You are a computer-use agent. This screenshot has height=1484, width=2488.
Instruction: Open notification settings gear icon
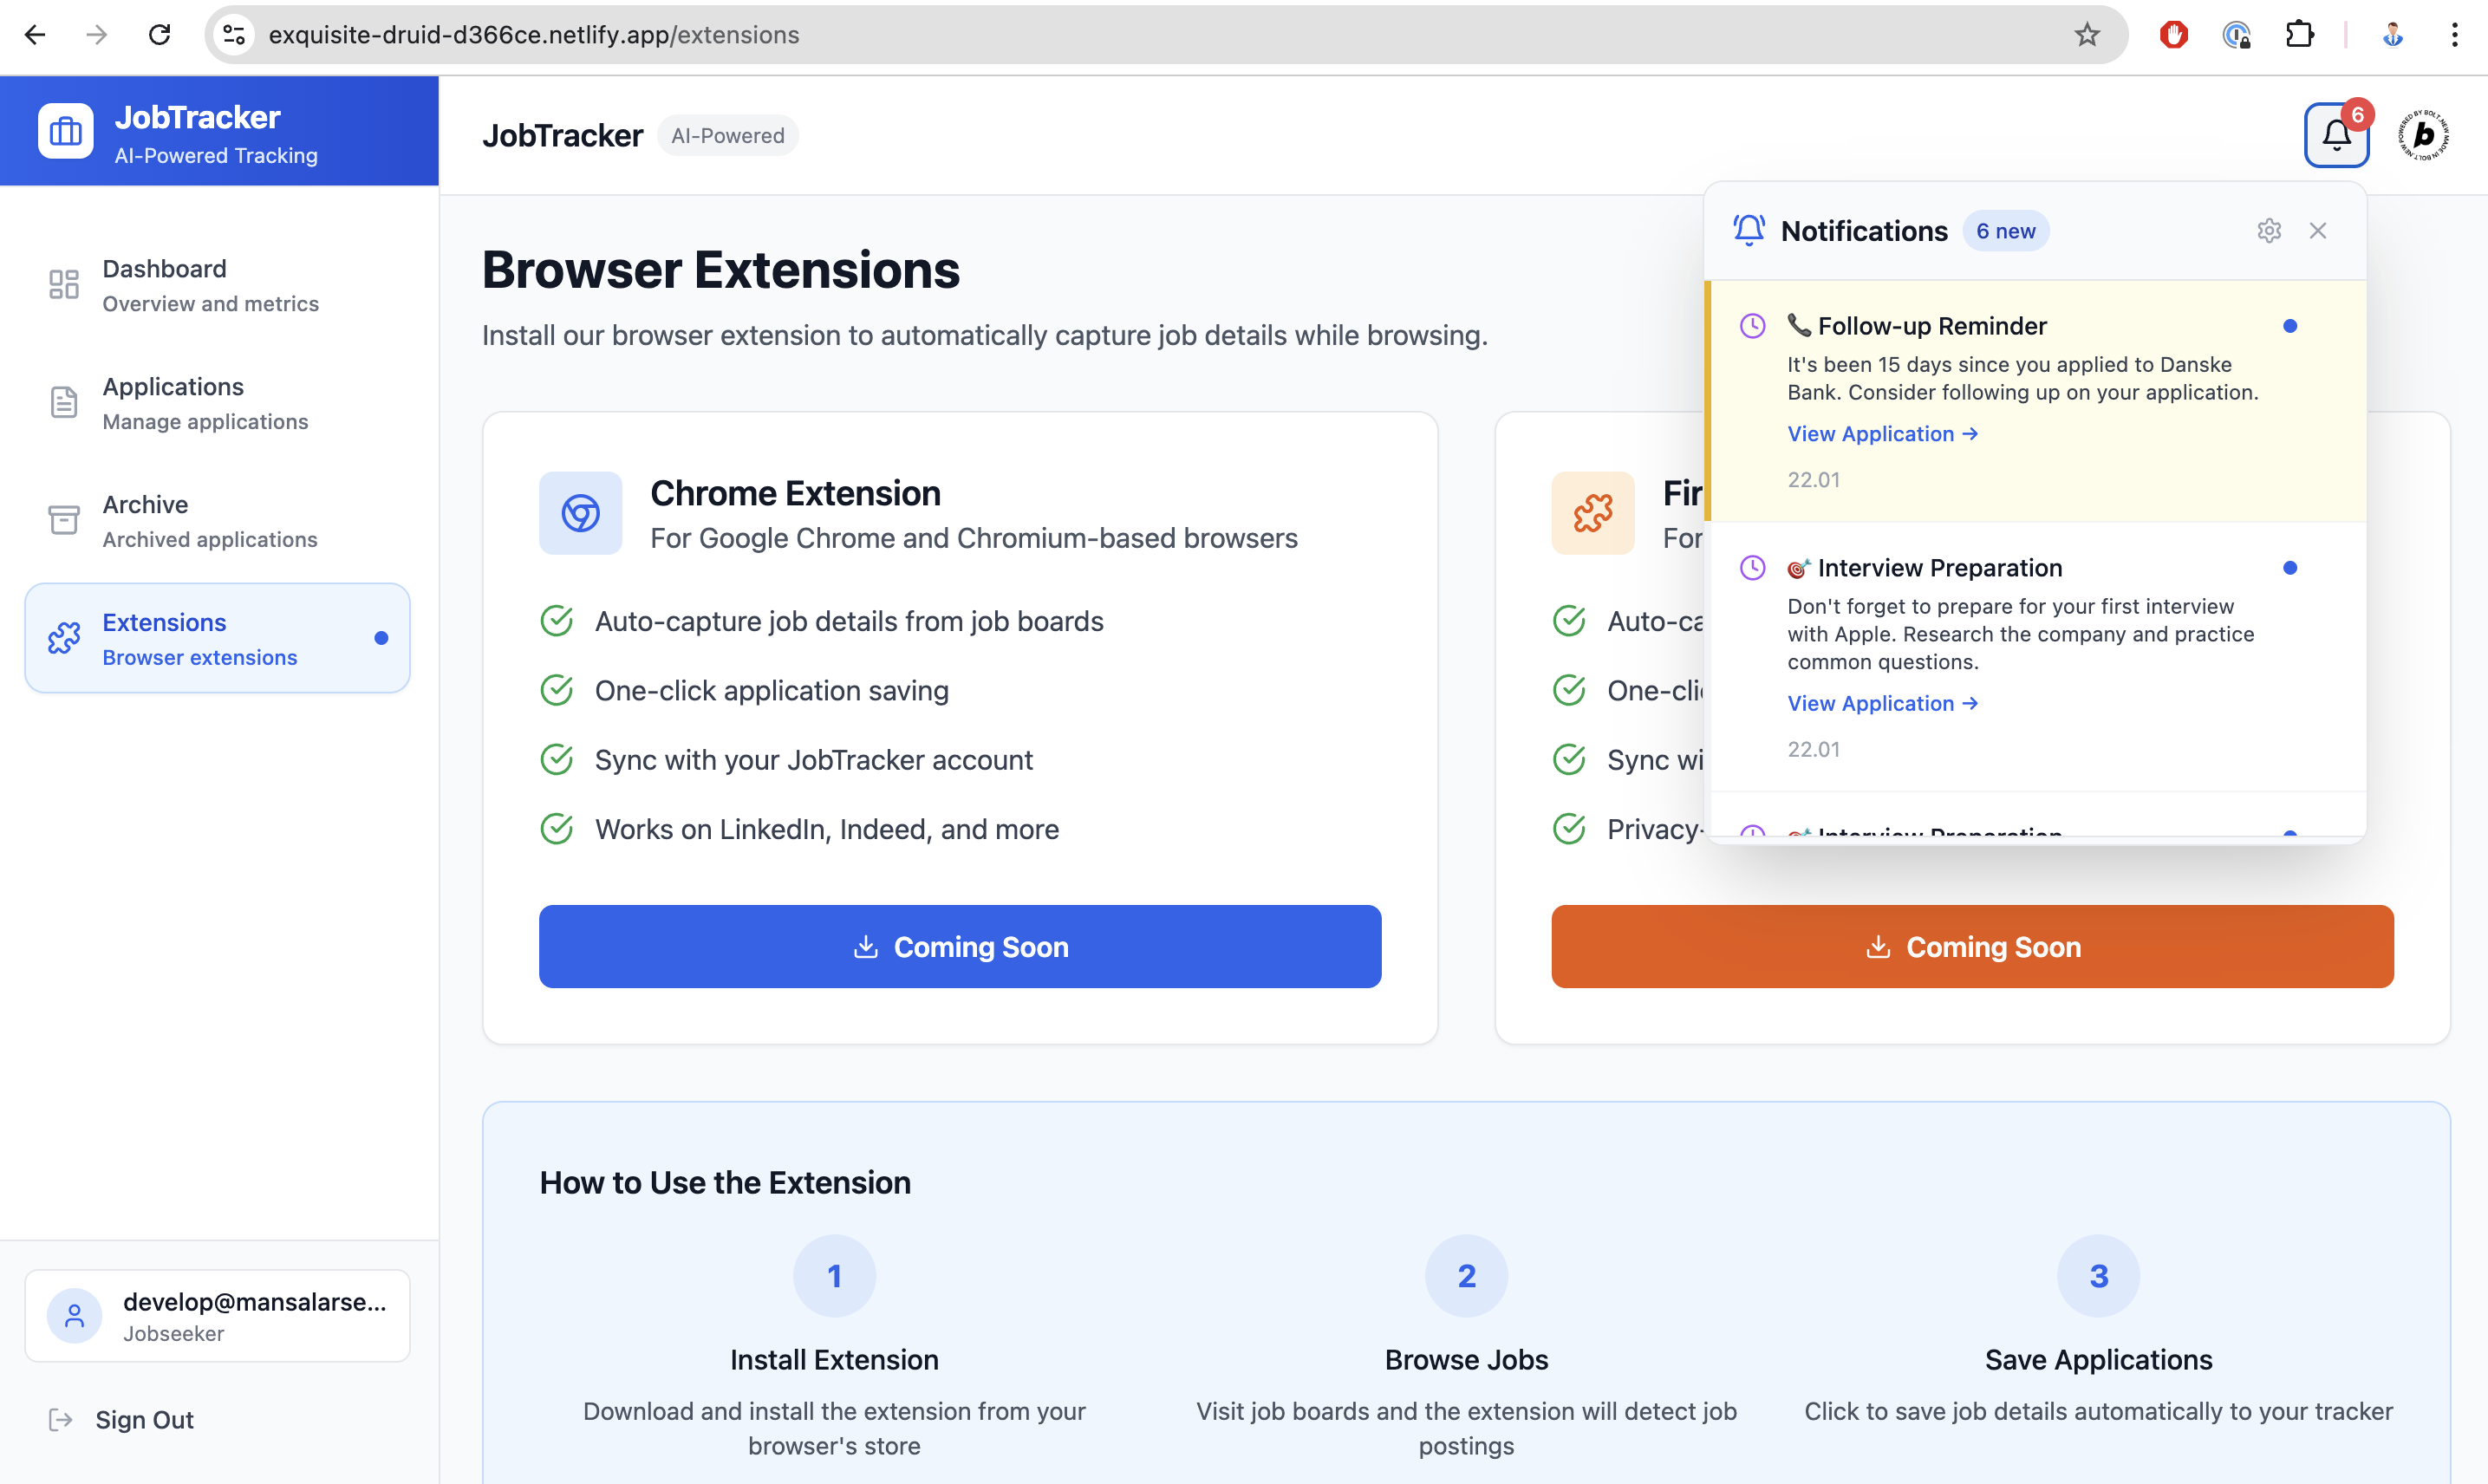(x=2268, y=231)
